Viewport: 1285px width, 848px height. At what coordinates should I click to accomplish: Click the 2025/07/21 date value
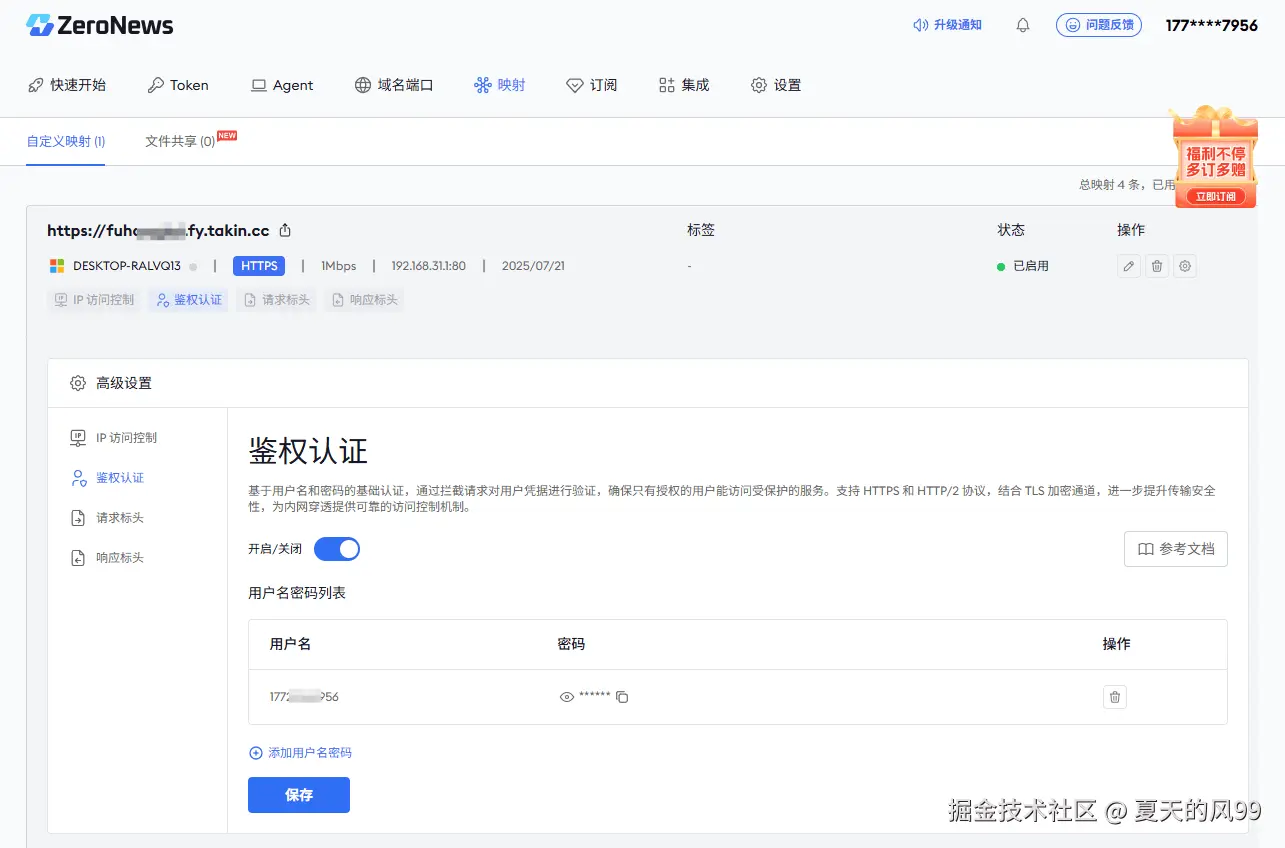point(533,266)
